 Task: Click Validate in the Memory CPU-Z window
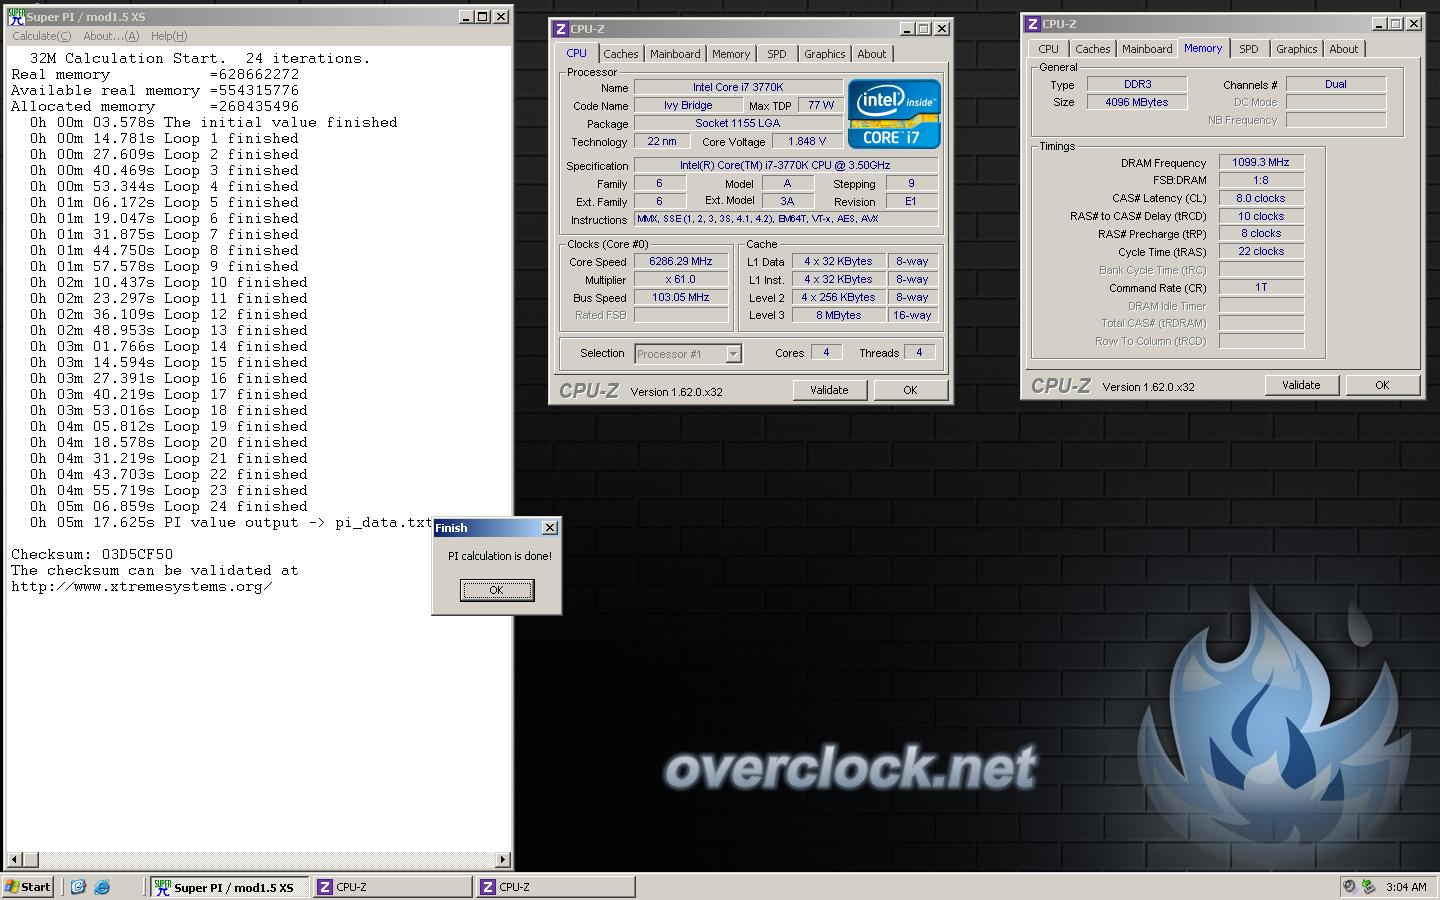coord(1301,385)
